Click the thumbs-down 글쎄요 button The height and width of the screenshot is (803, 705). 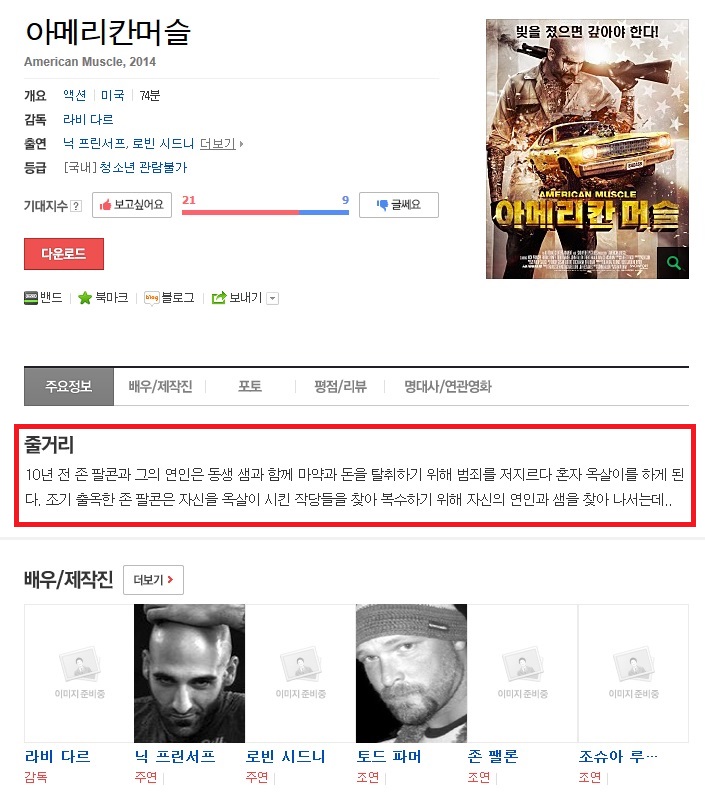coord(398,205)
